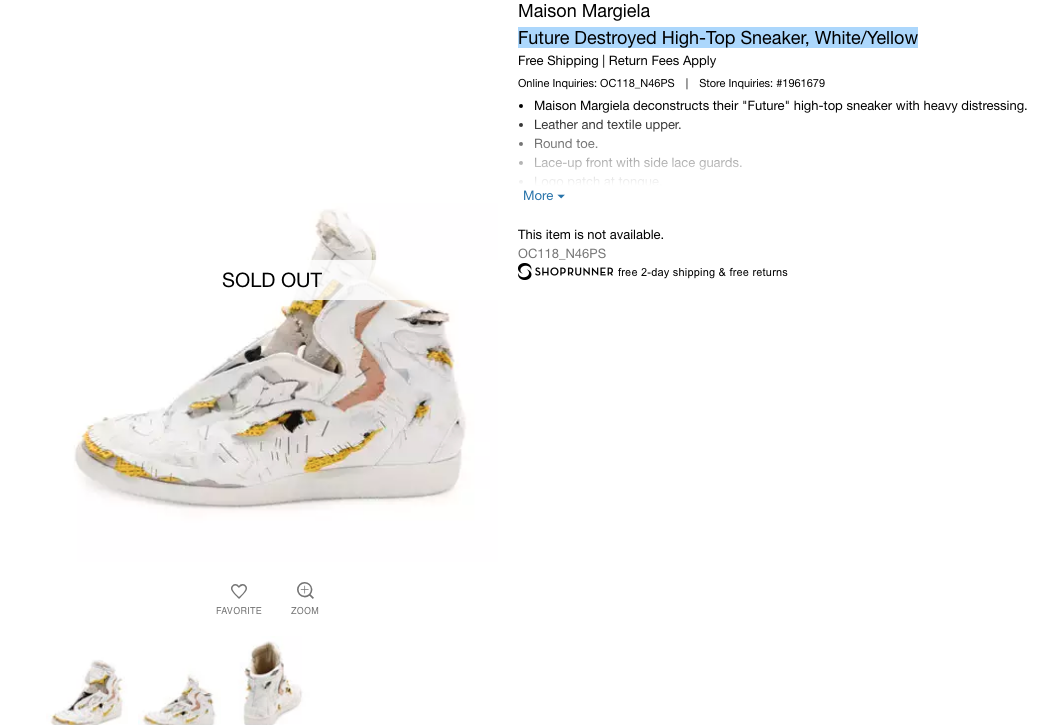Click the "Leather and textile upper" bullet

click(607, 125)
